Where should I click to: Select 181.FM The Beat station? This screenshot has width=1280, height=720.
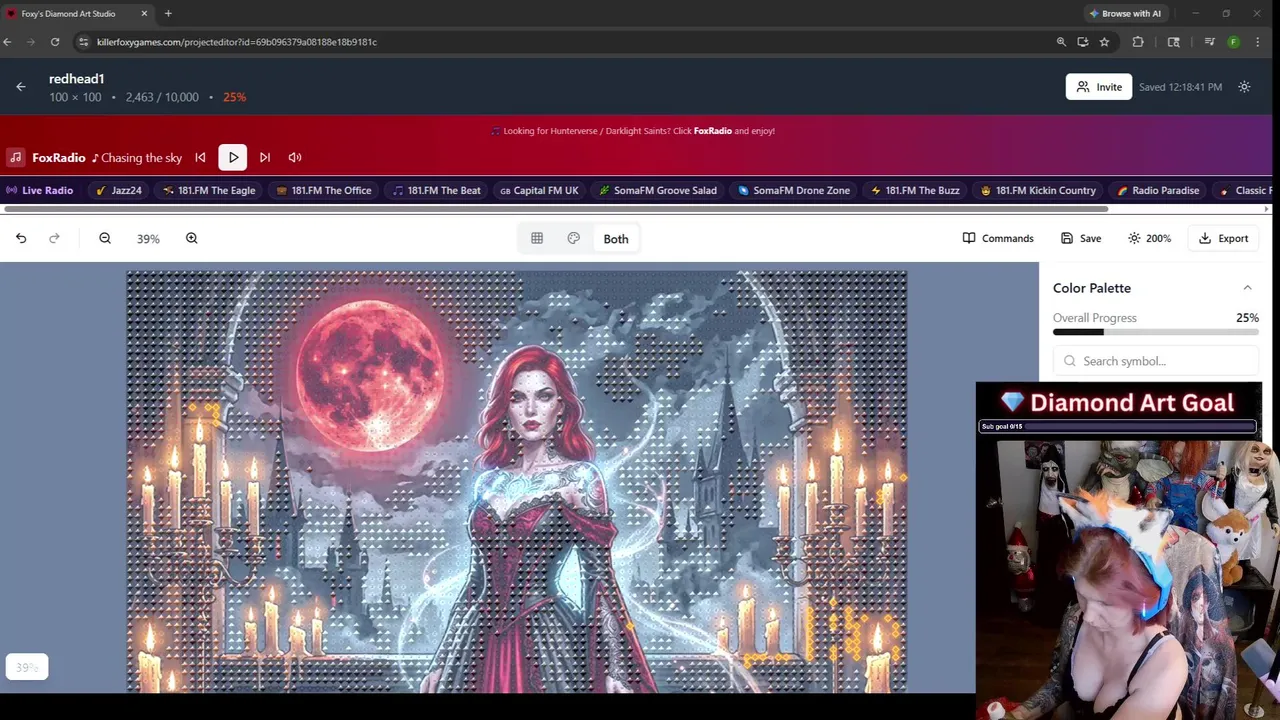(437, 190)
